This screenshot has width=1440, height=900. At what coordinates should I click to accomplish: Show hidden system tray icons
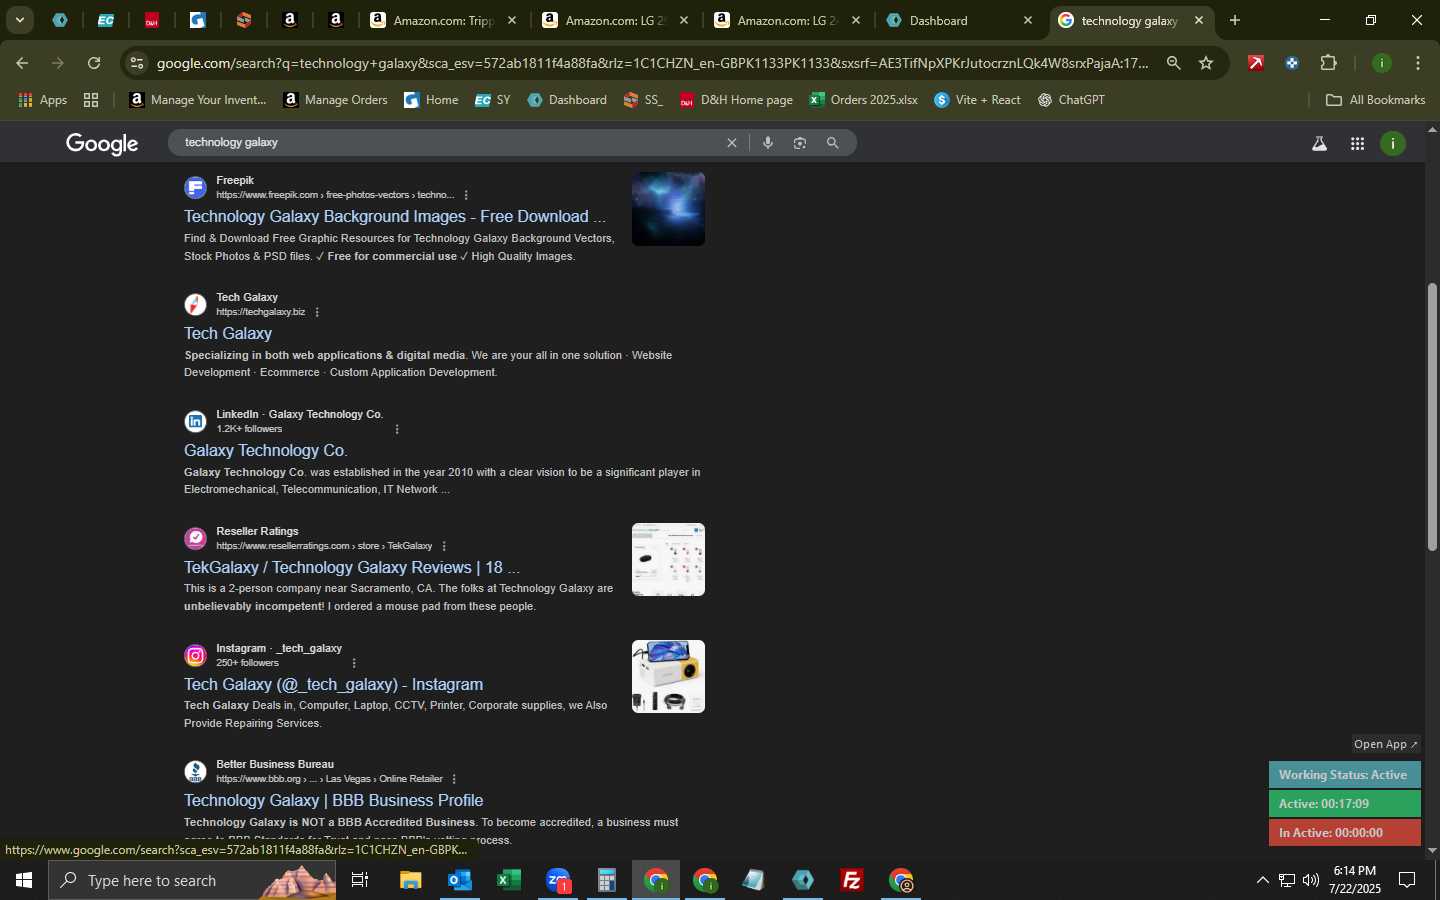pyautogui.click(x=1262, y=880)
